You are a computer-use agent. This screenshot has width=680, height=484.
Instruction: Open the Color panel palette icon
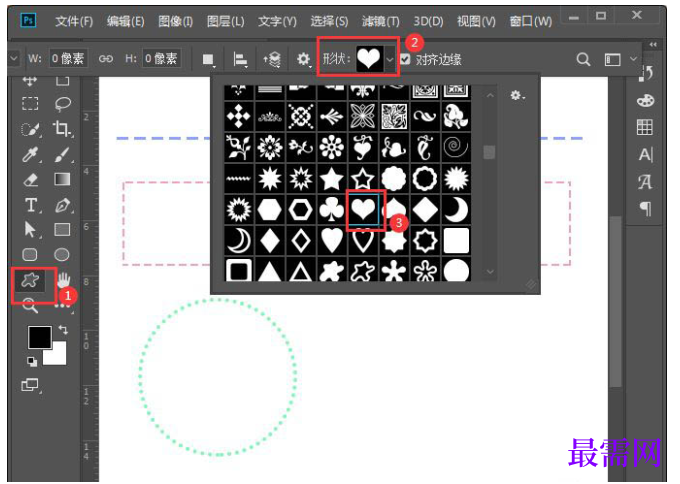click(645, 101)
